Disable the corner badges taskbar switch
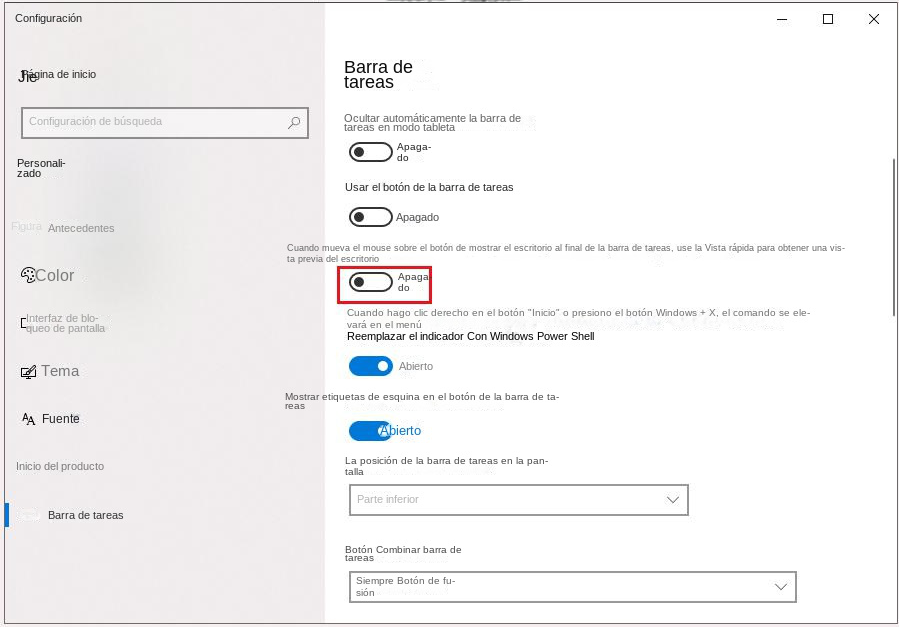 [x=370, y=430]
